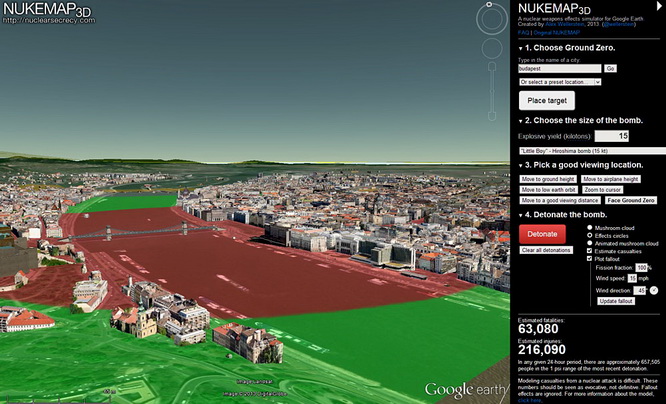Open the @wellerstein Twitter link
The height and width of the screenshot is (404, 666).
click(619, 25)
